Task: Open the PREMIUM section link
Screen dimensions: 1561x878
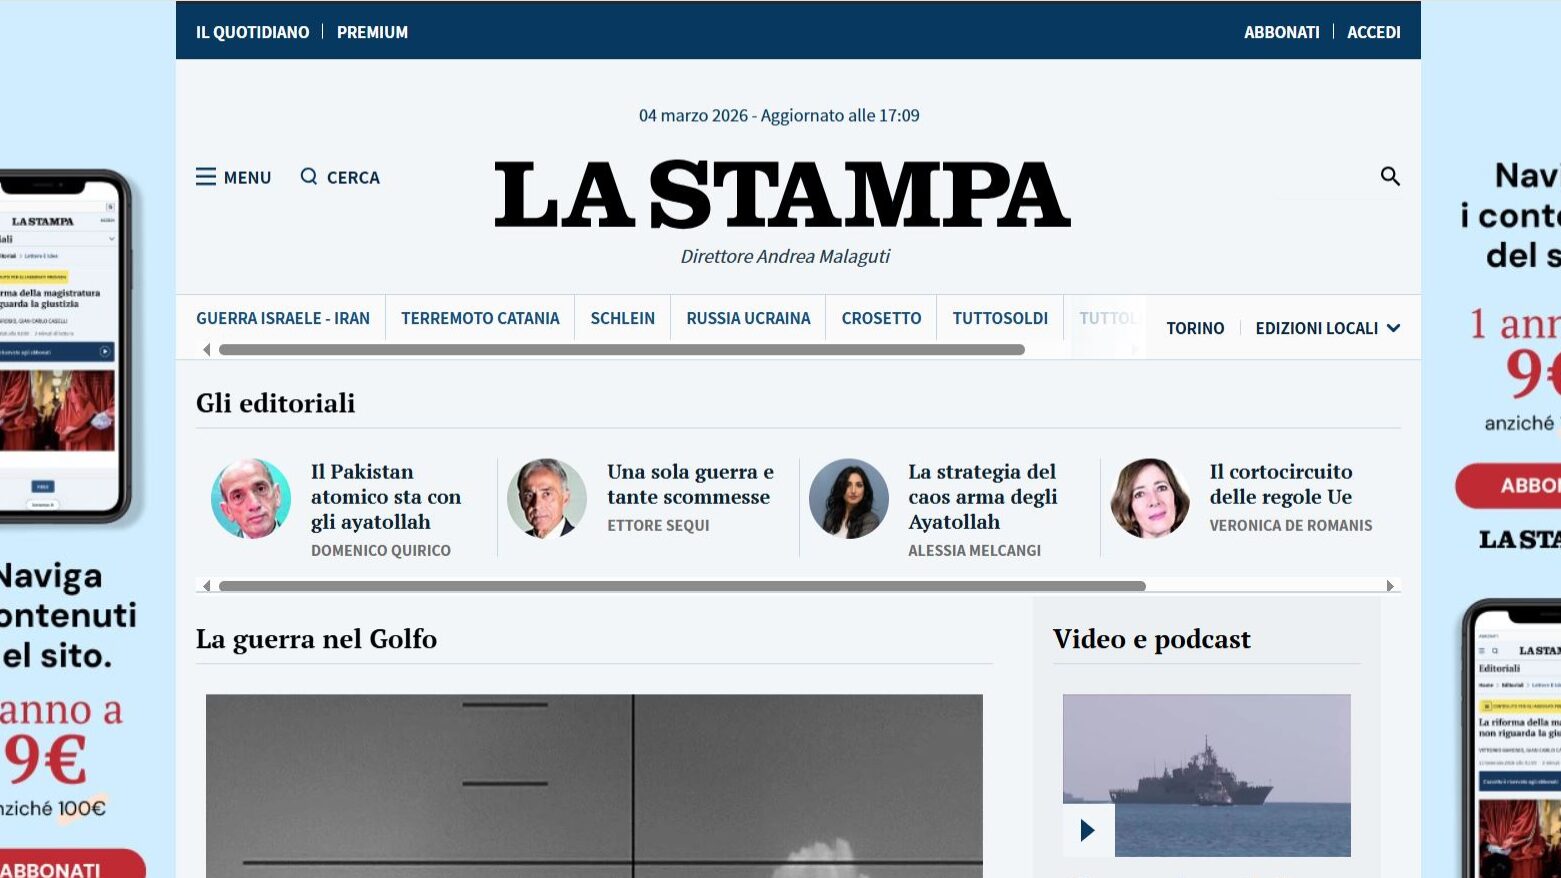Action: pyautogui.click(x=372, y=32)
